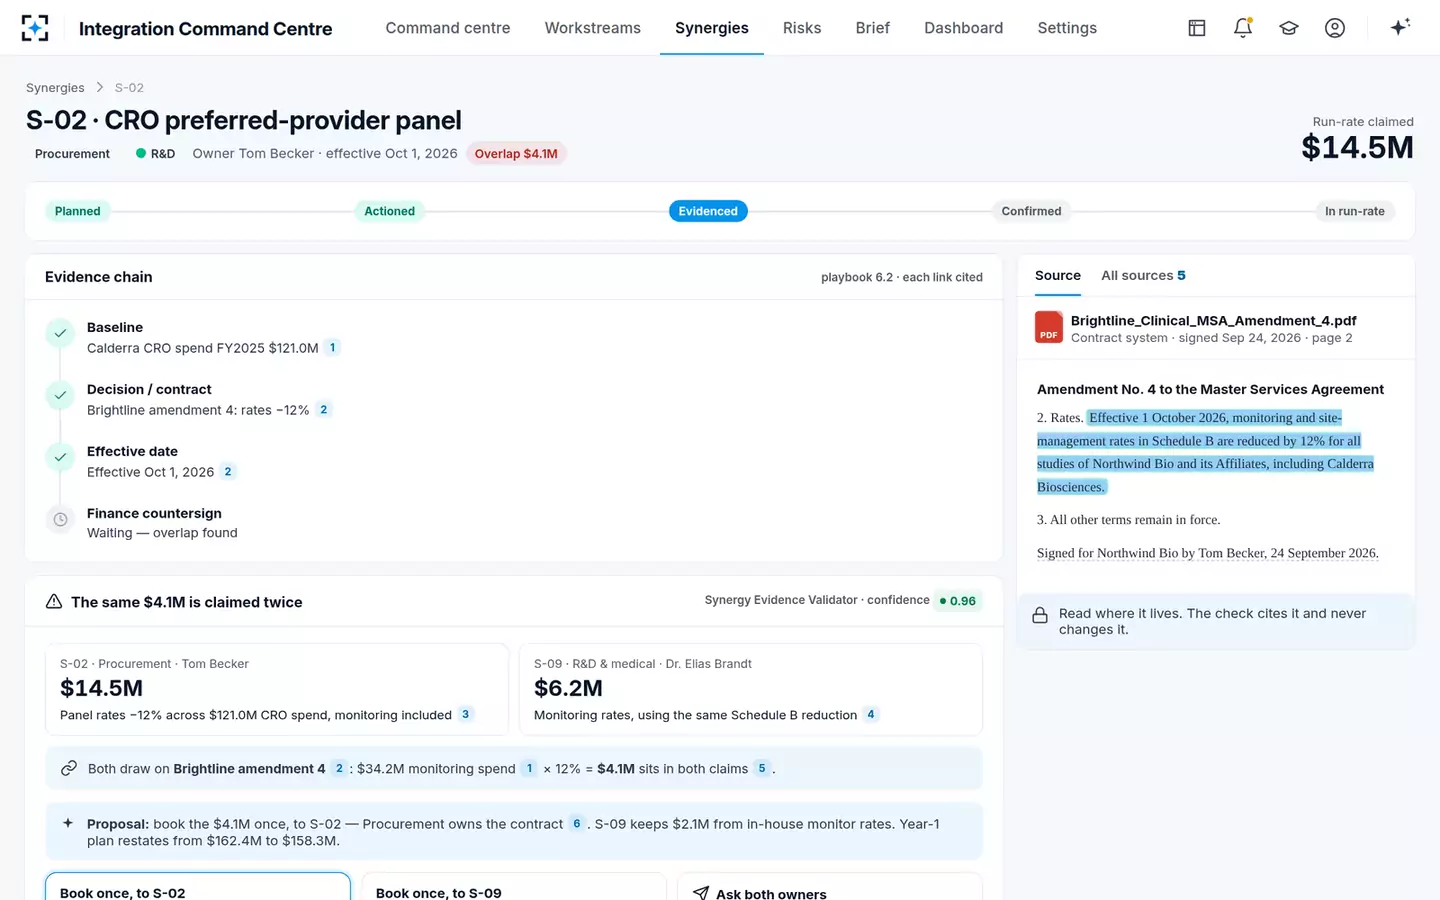Click the layout panel icon in header
The width and height of the screenshot is (1440, 900).
pyautogui.click(x=1197, y=28)
